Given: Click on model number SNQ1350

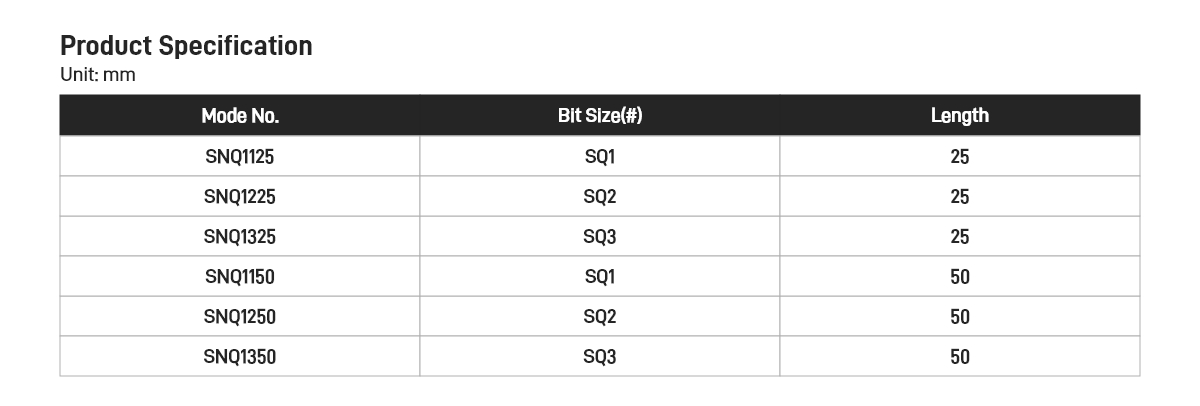Looking at the screenshot, I should click(240, 357).
